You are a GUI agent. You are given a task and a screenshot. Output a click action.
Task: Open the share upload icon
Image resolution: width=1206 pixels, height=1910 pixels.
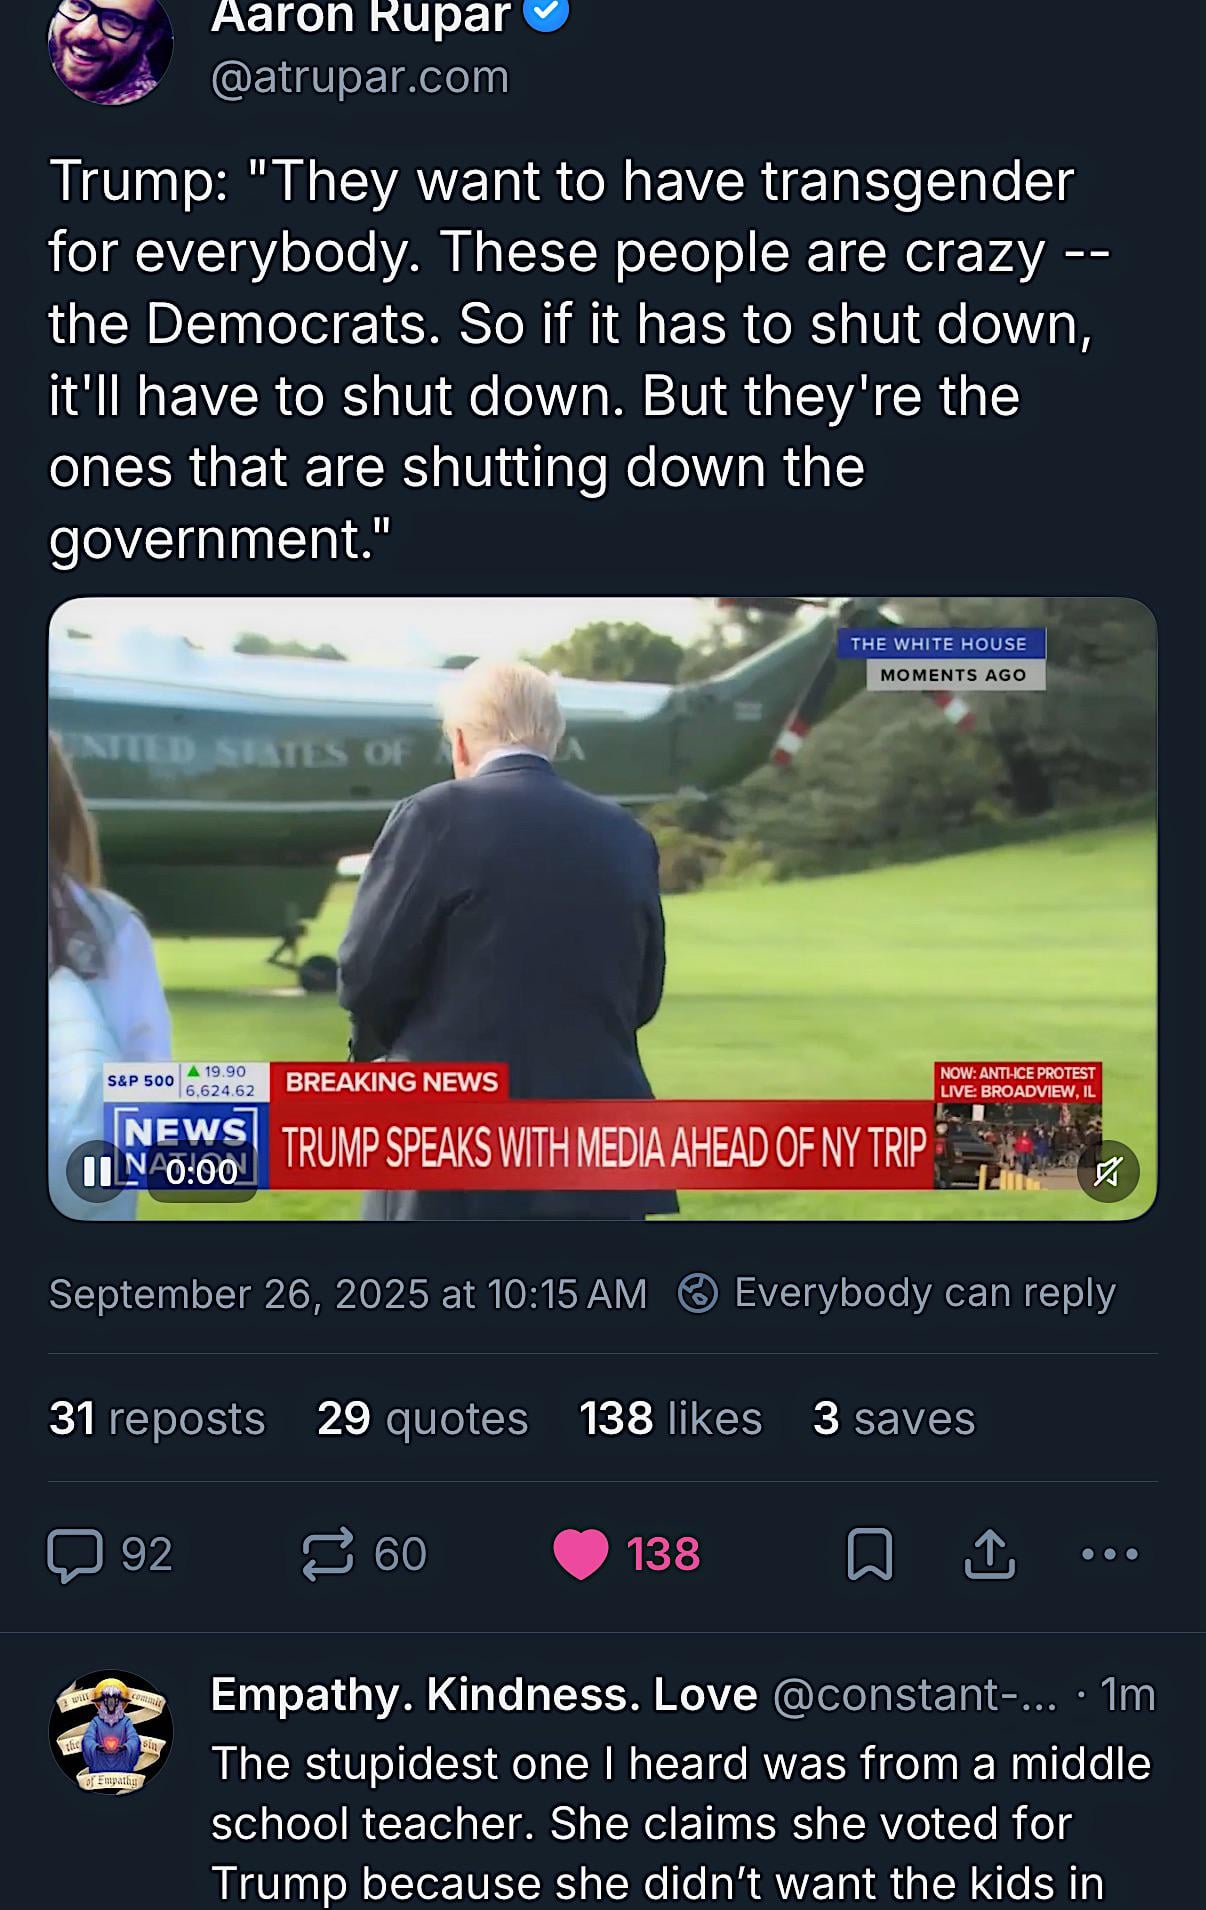tap(989, 1554)
